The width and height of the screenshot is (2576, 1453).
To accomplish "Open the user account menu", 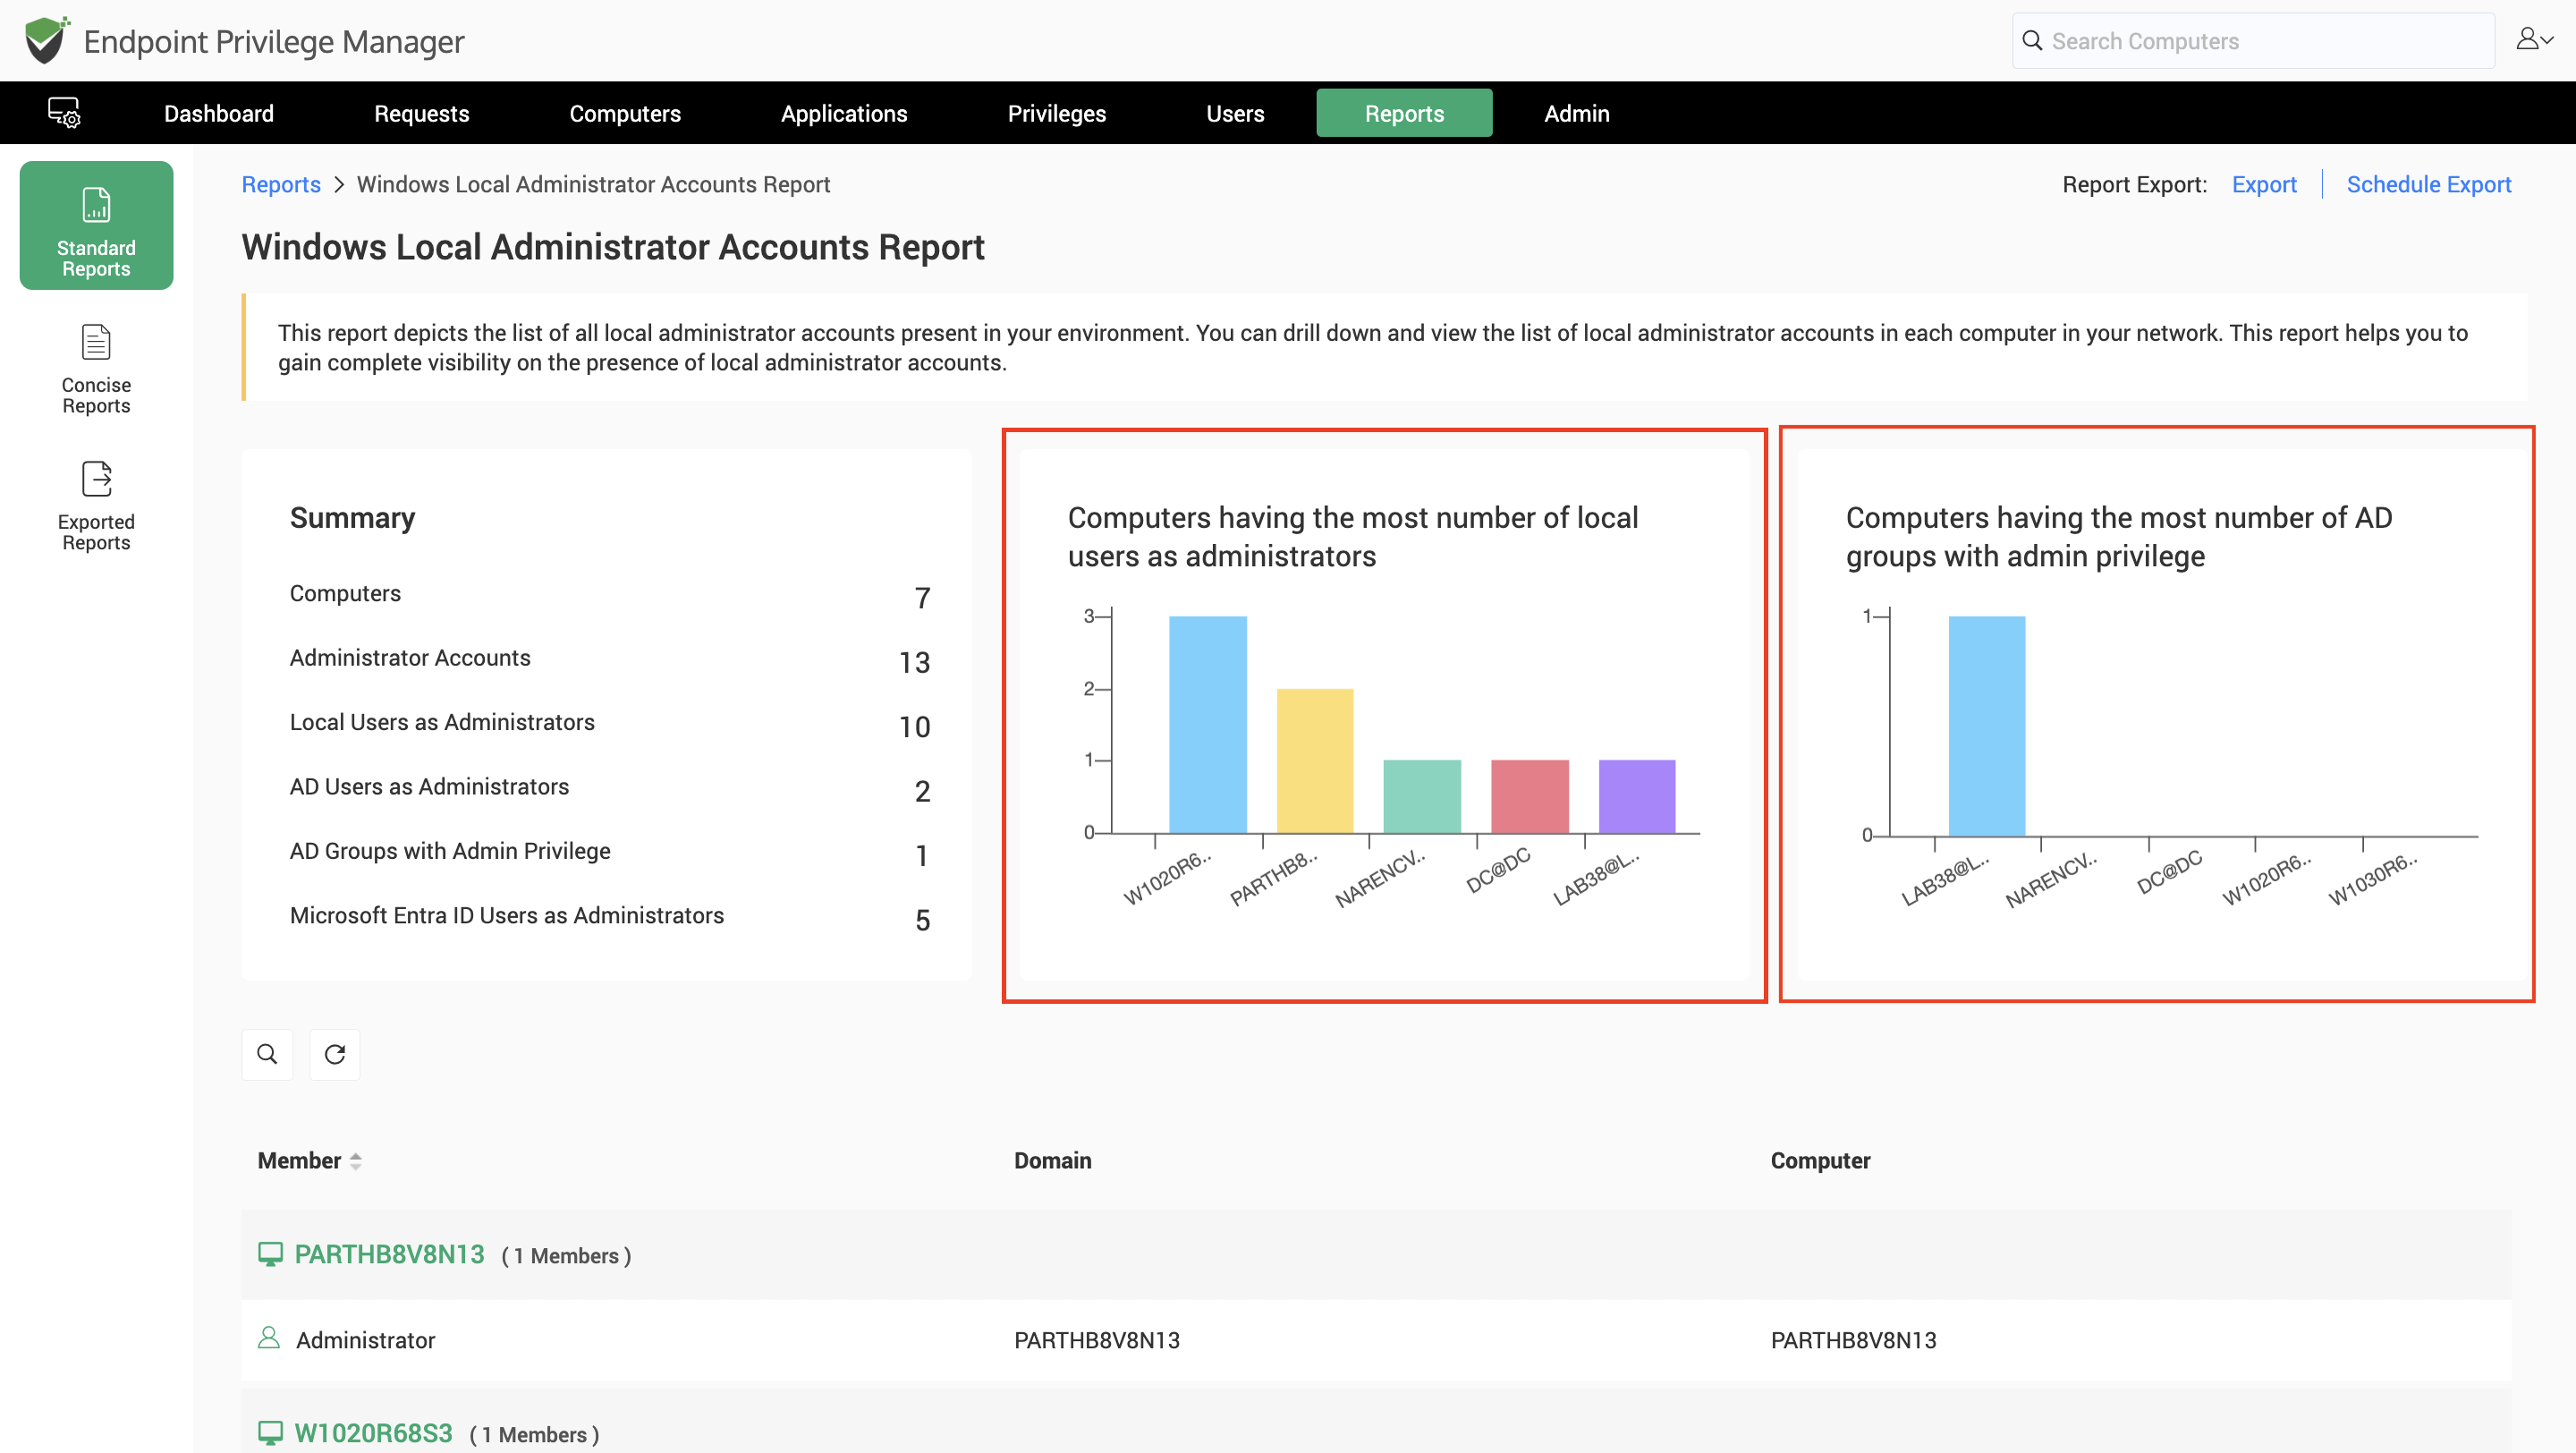I will coord(2535,40).
